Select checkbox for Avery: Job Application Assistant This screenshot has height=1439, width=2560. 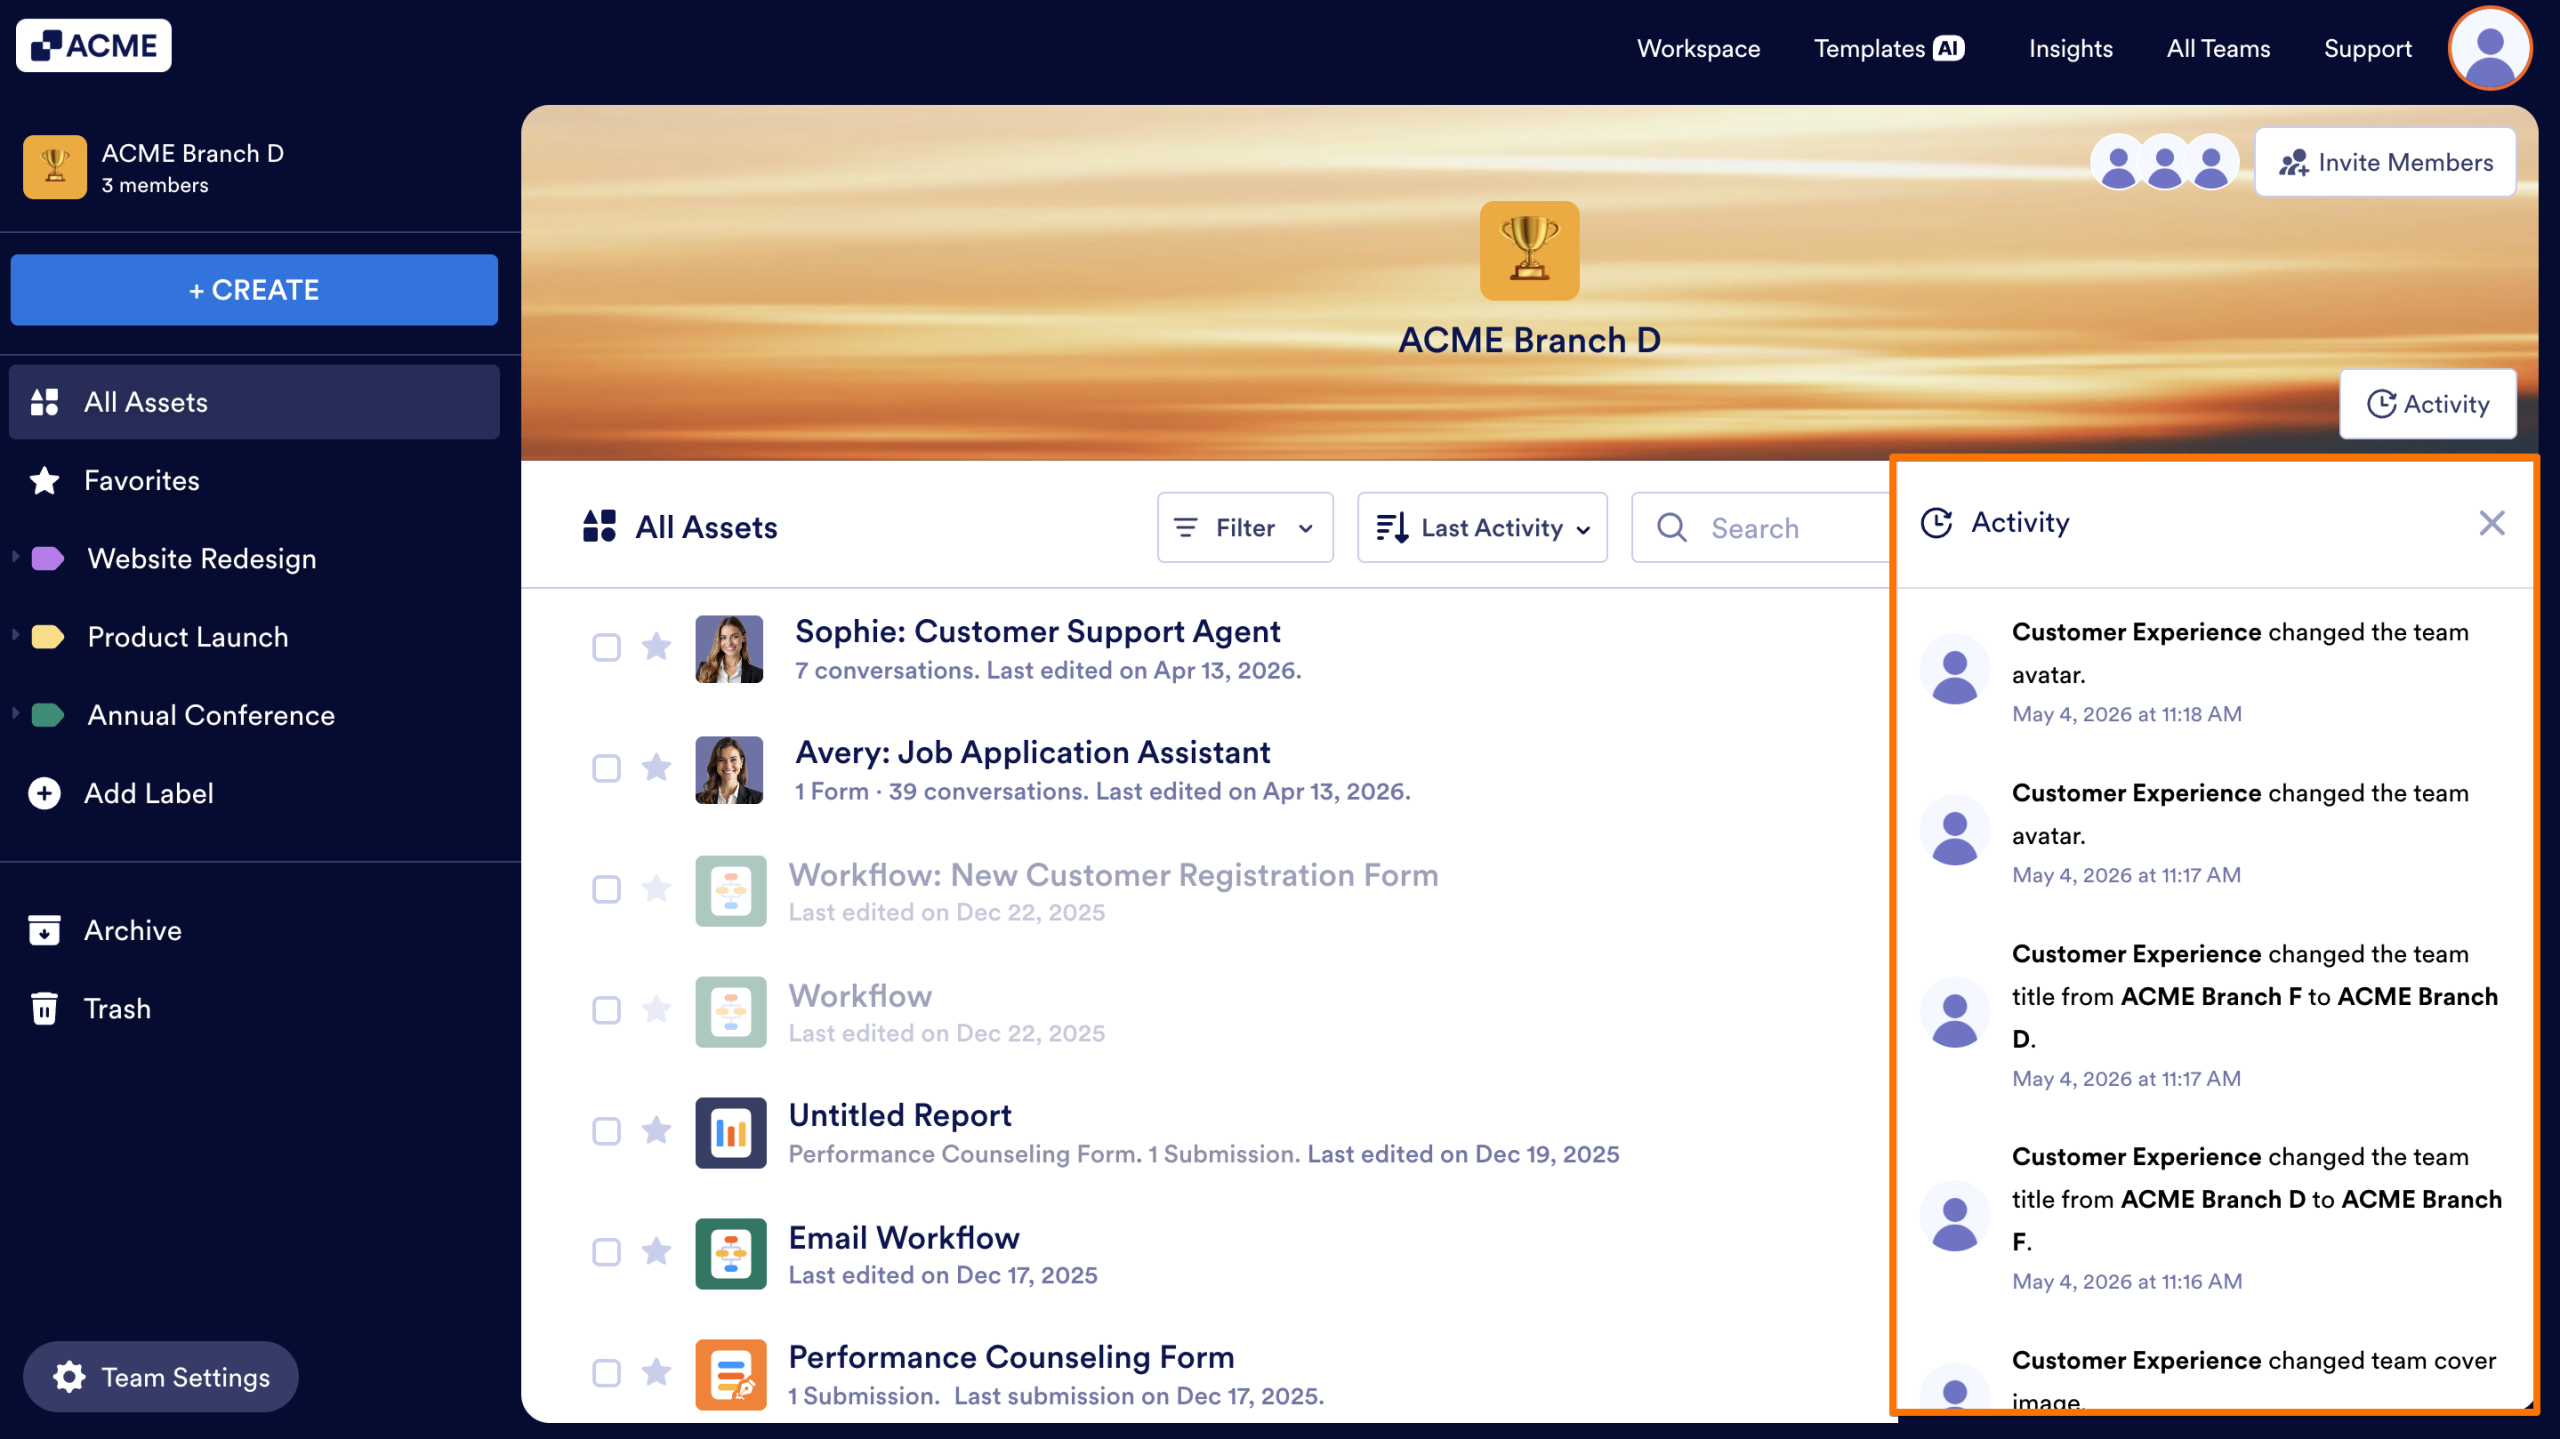606,768
